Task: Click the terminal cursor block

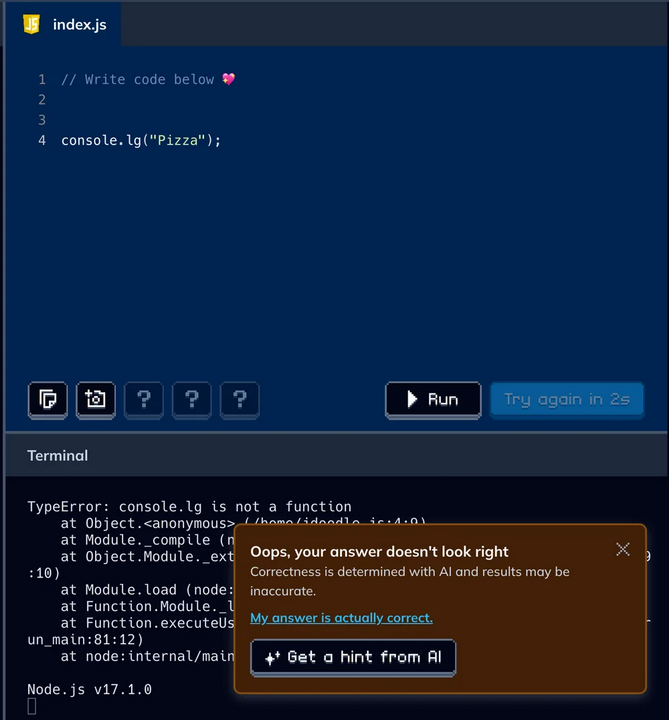Action: pos(32,706)
